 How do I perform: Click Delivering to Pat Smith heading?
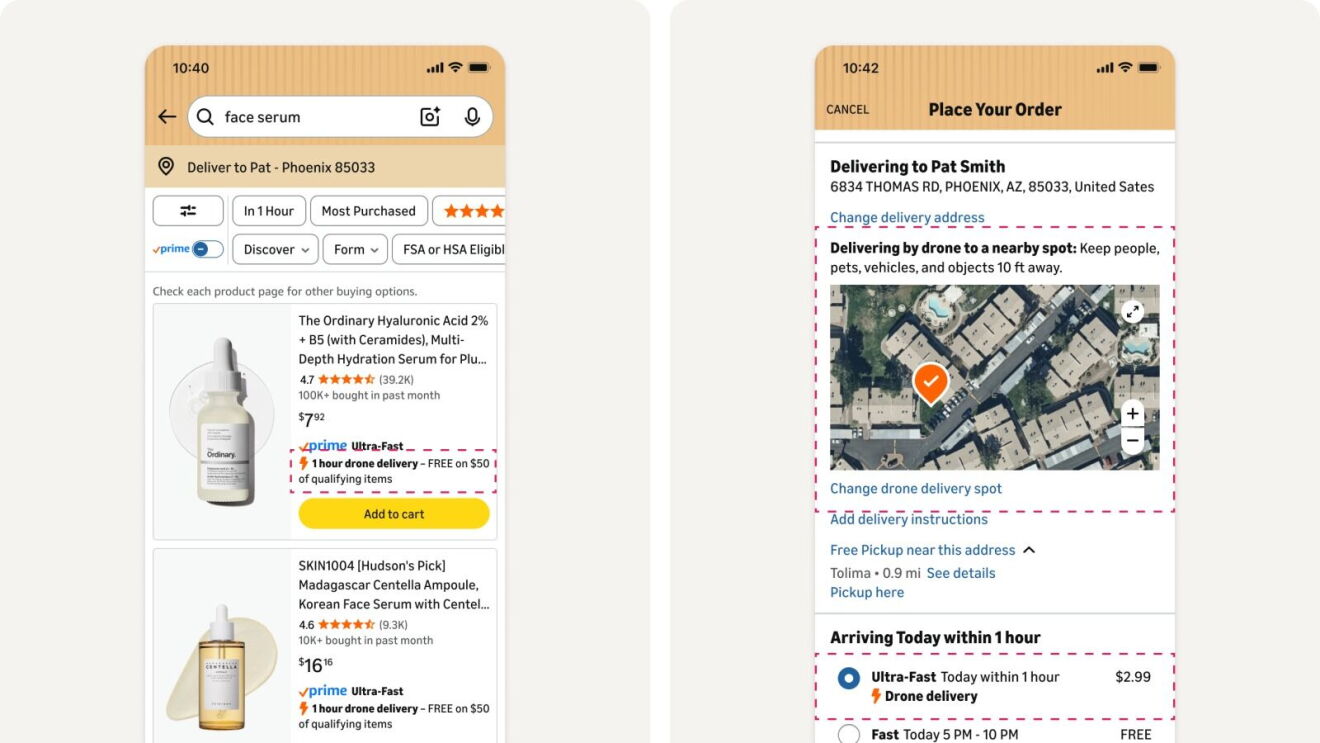[x=918, y=166]
